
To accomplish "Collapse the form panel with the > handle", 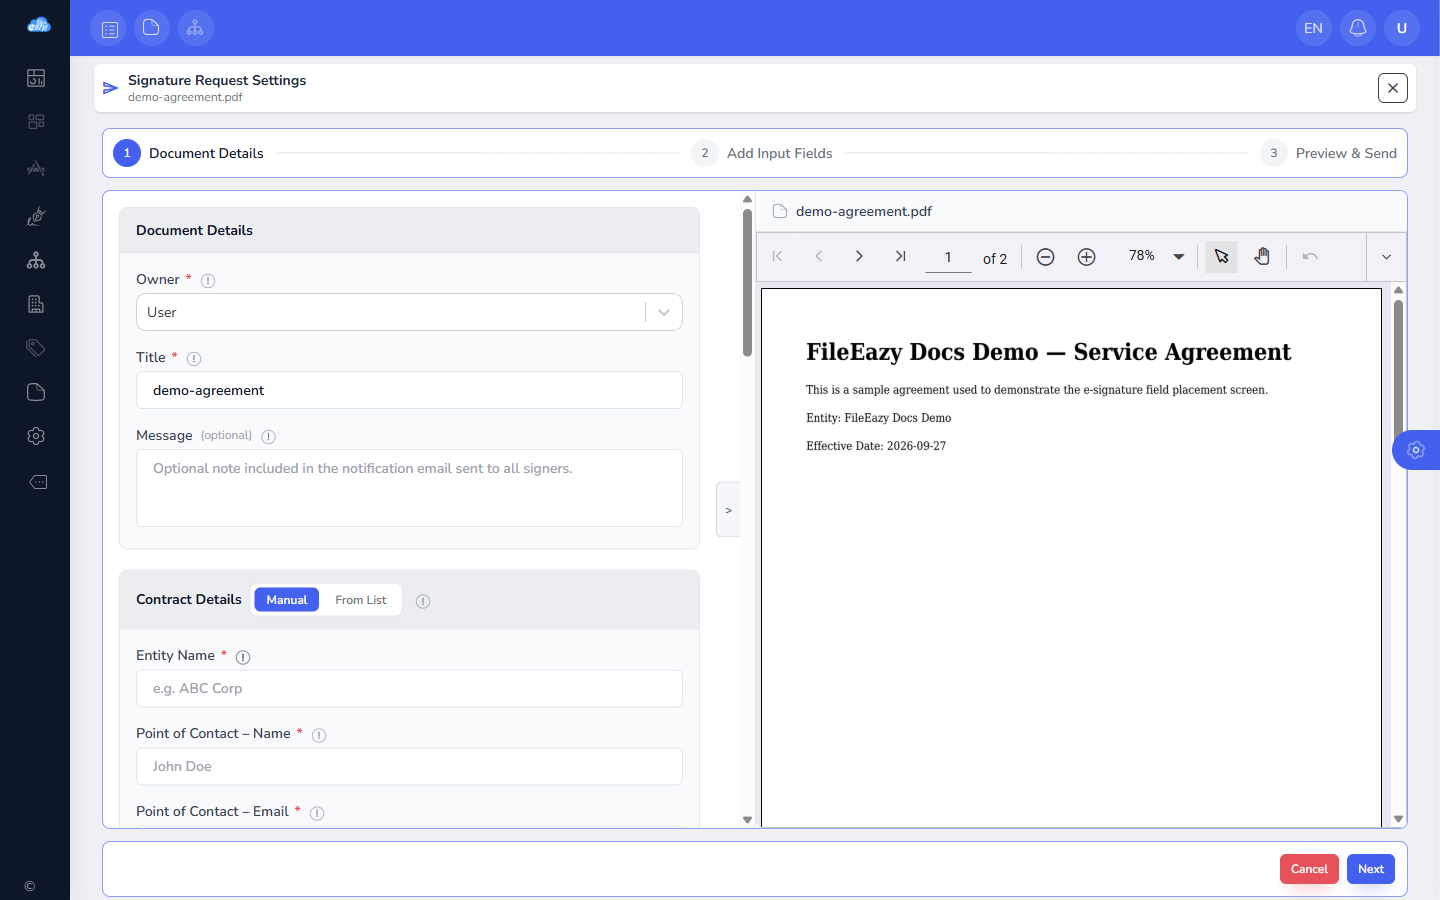I will click(x=728, y=510).
